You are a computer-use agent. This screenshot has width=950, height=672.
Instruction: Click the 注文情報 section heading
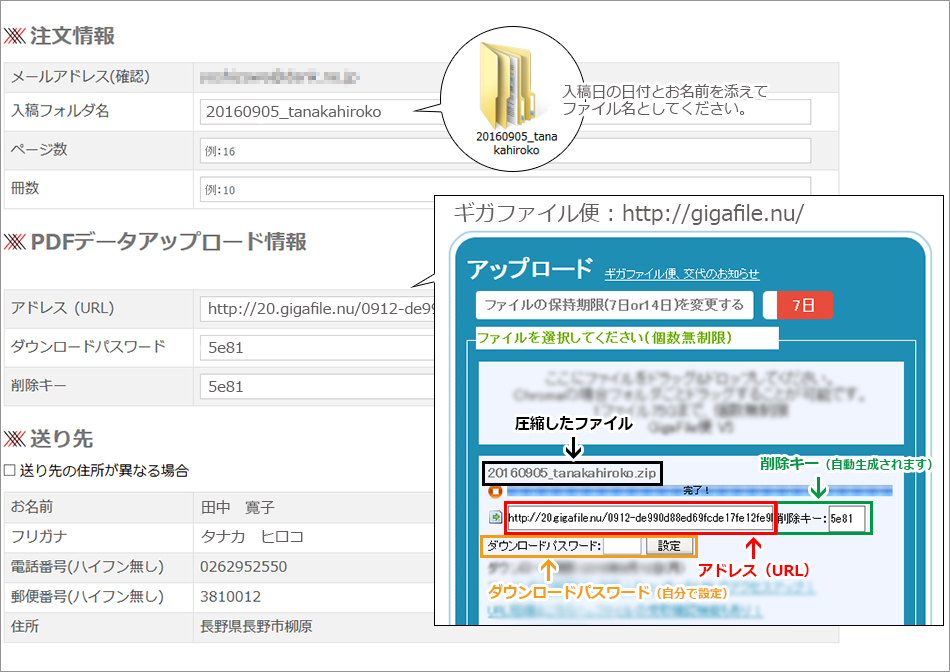tap(72, 36)
